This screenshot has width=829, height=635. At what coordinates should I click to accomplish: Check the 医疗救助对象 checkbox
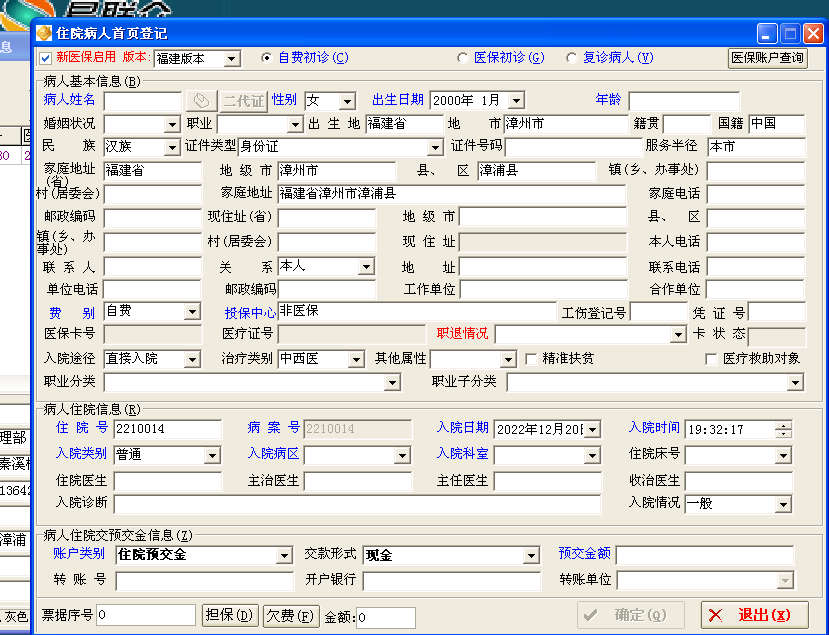tap(712, 359)
